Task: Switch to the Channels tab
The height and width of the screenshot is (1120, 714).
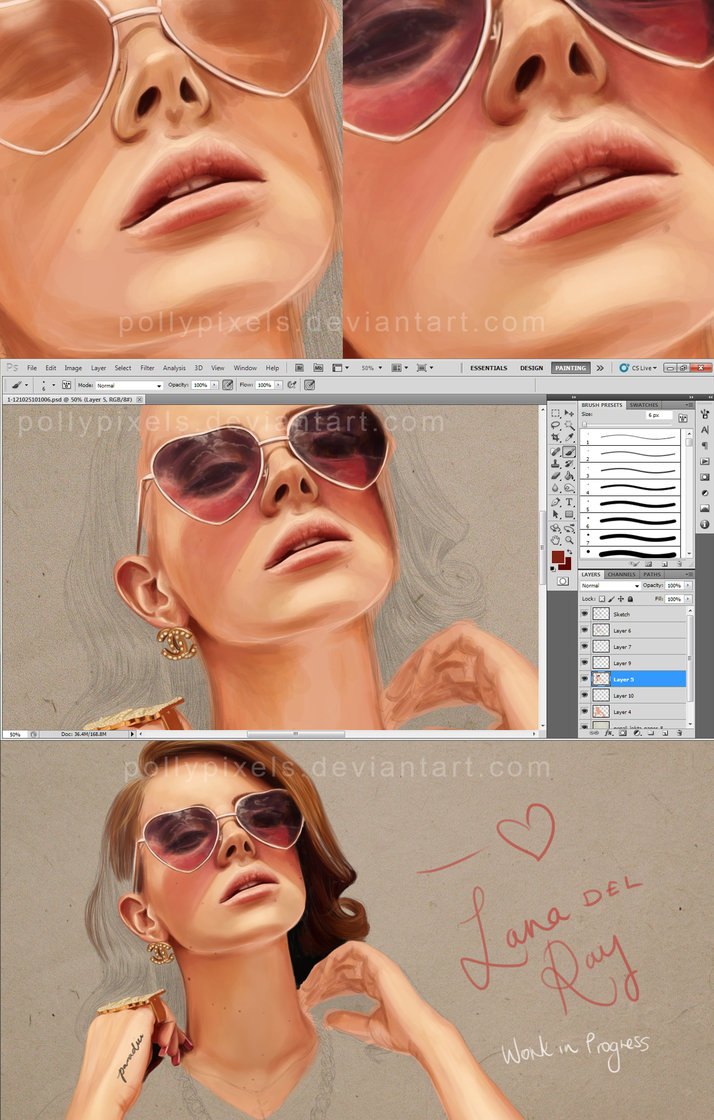Action: click(622, 574)
